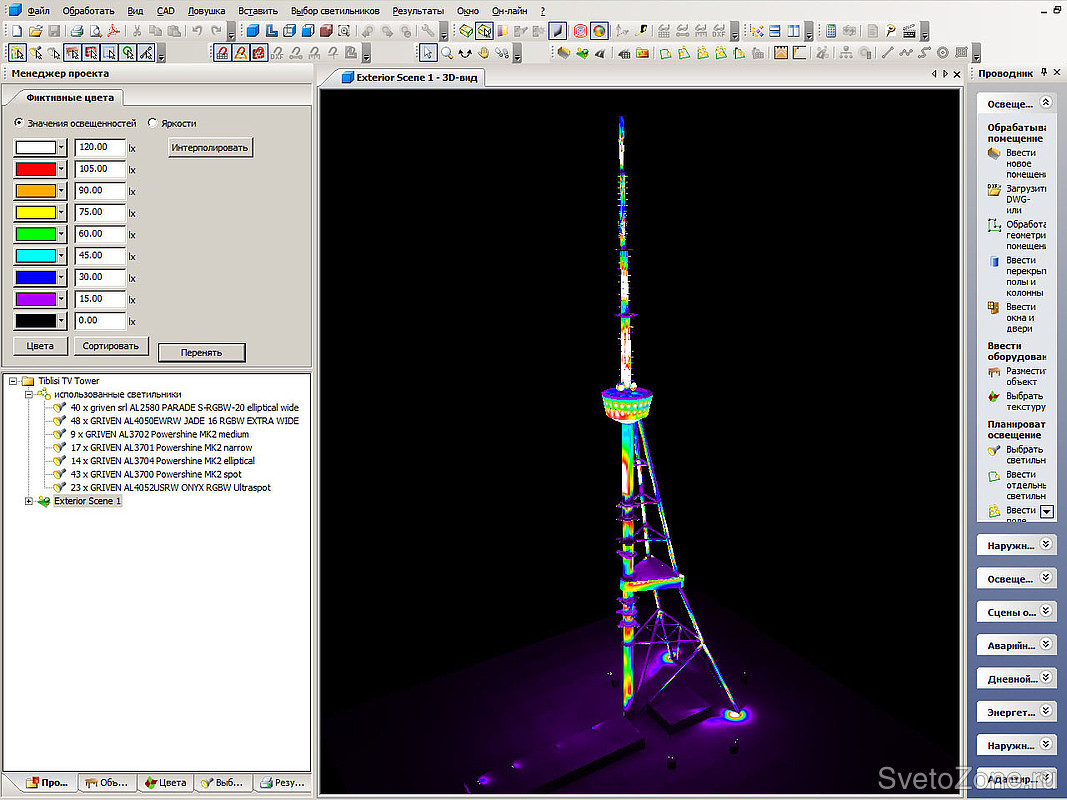Click the false colors rendering icon
Screen dimensions: 1067x800
(x=599, y=31)
